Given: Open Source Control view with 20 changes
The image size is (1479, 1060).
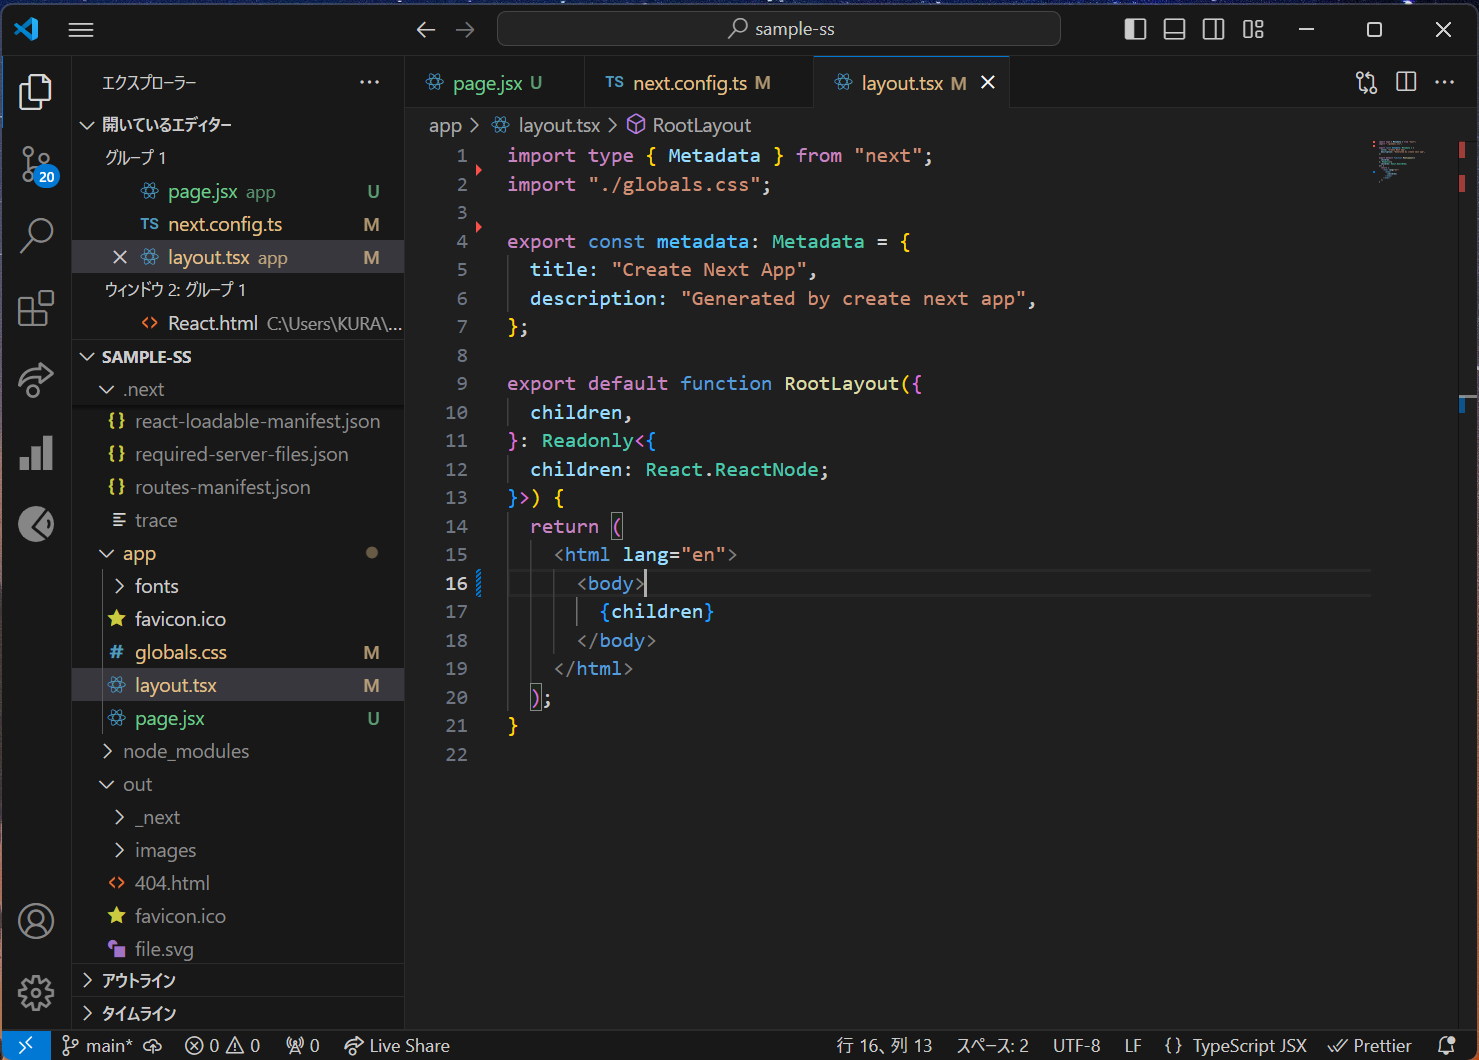Looking at the screenshot, I should 36,164.
